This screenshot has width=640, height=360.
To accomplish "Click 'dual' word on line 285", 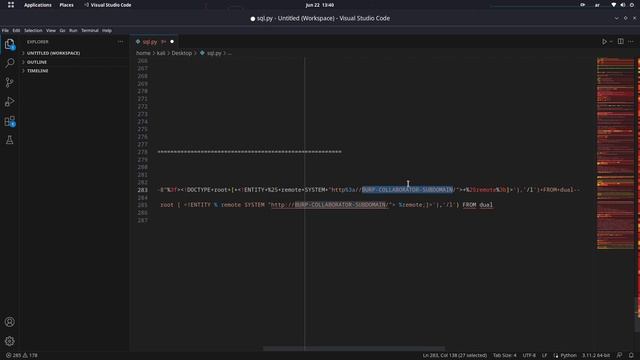I will tap(486, 205).
